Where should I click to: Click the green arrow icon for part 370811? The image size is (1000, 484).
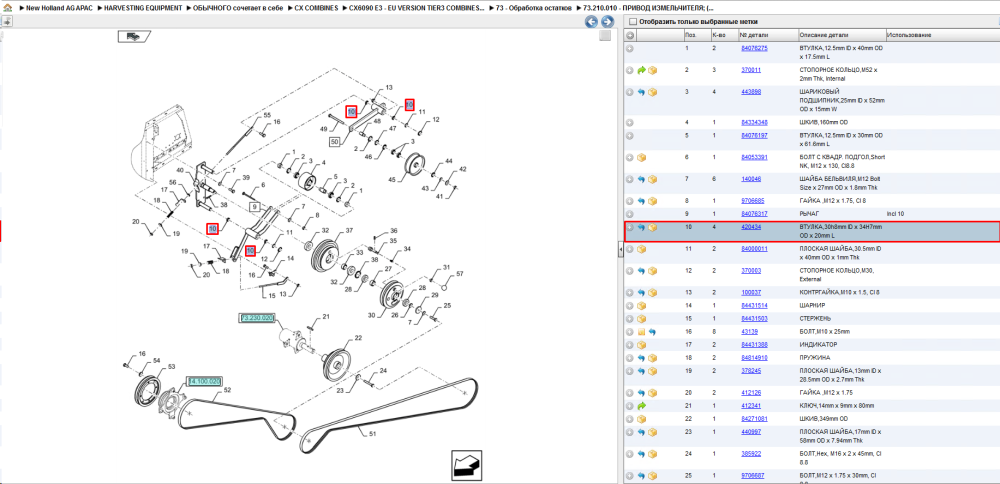click(642, 70)
